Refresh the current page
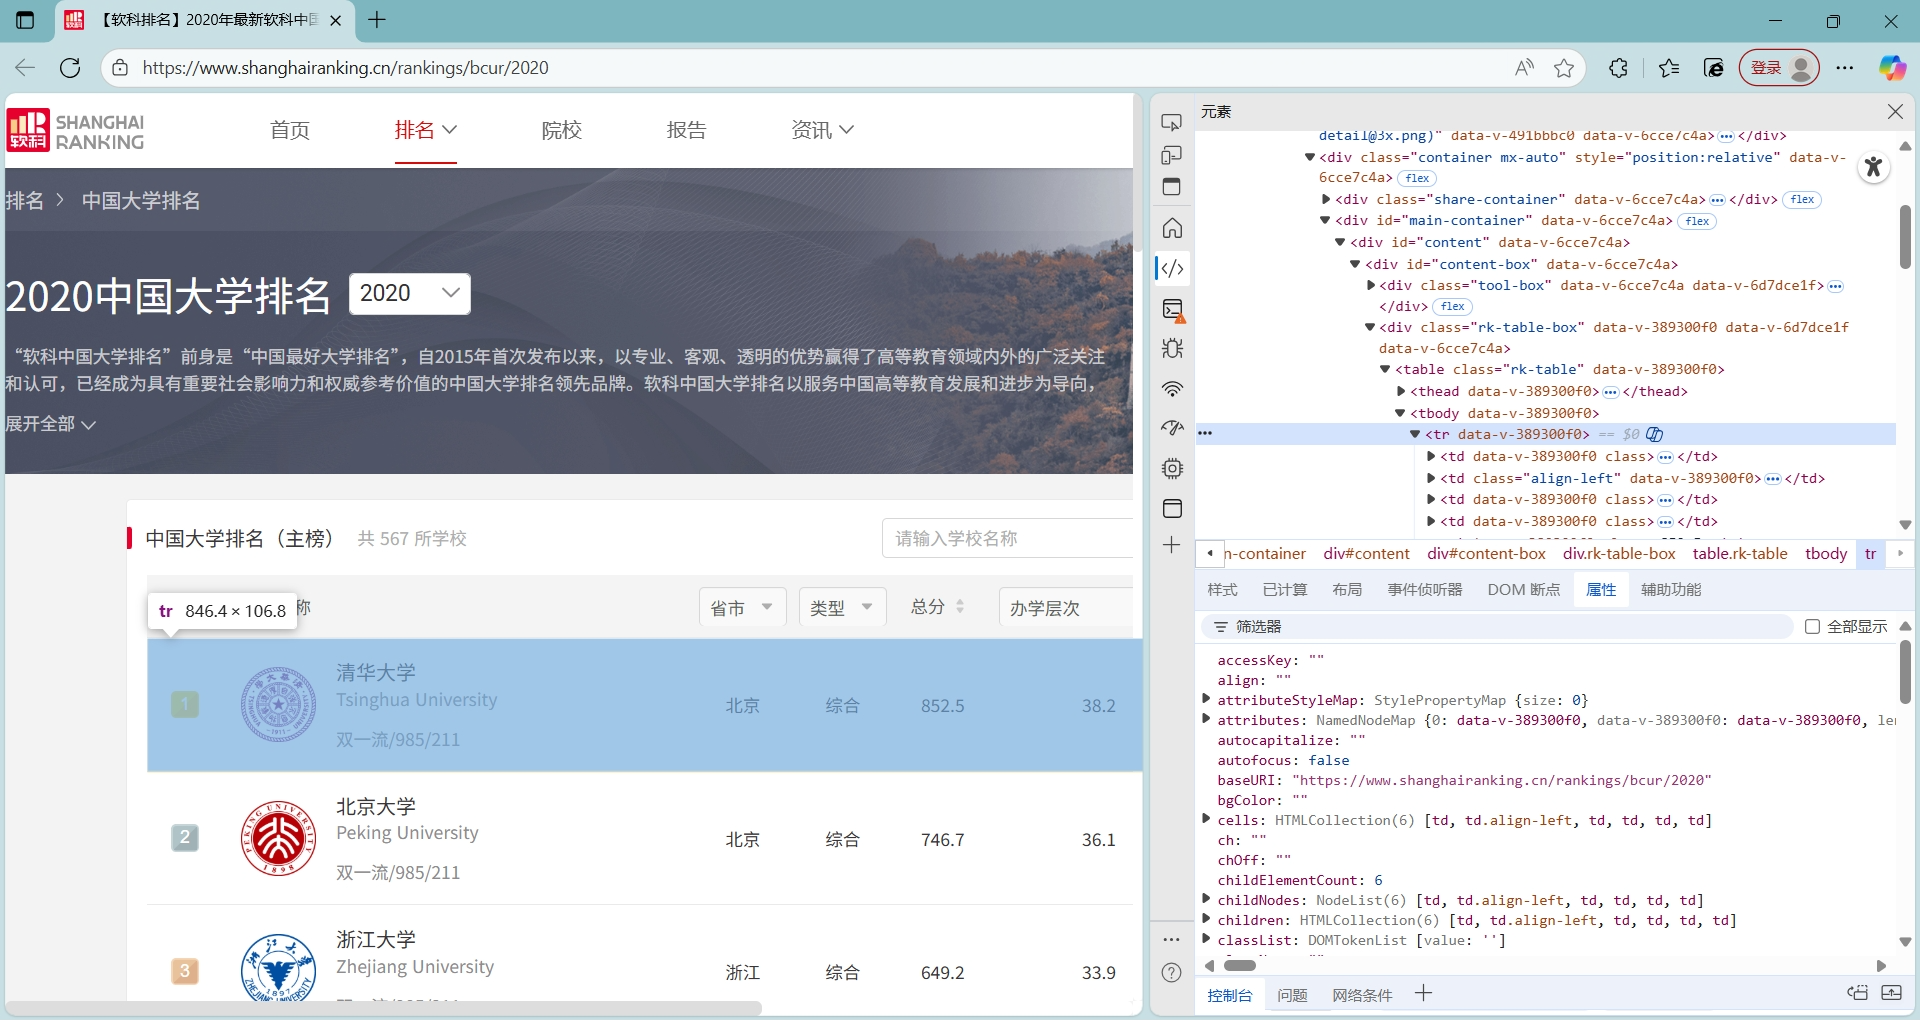Screen dimensions: 1920x1020 pyautogui.click(x=70, y=68)
